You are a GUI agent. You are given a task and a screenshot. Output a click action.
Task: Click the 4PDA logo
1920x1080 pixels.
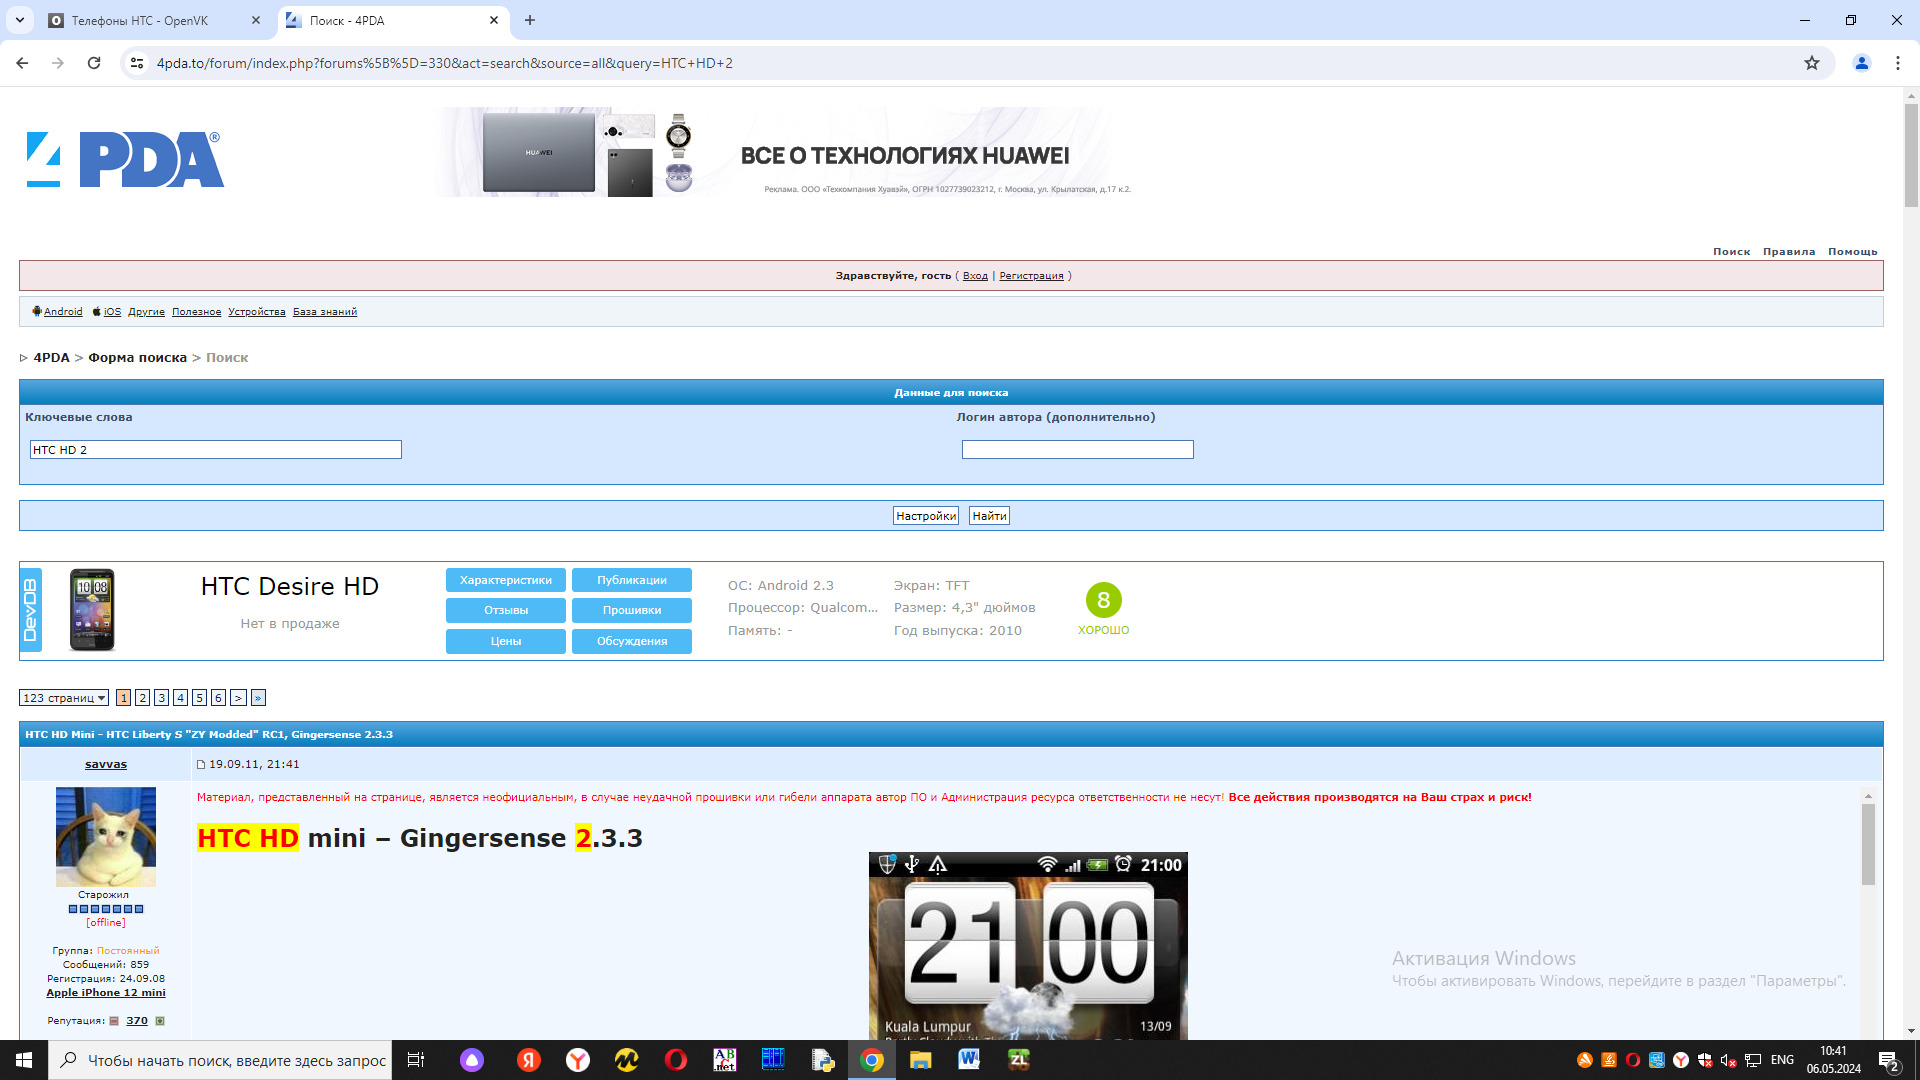pos(124,160)
